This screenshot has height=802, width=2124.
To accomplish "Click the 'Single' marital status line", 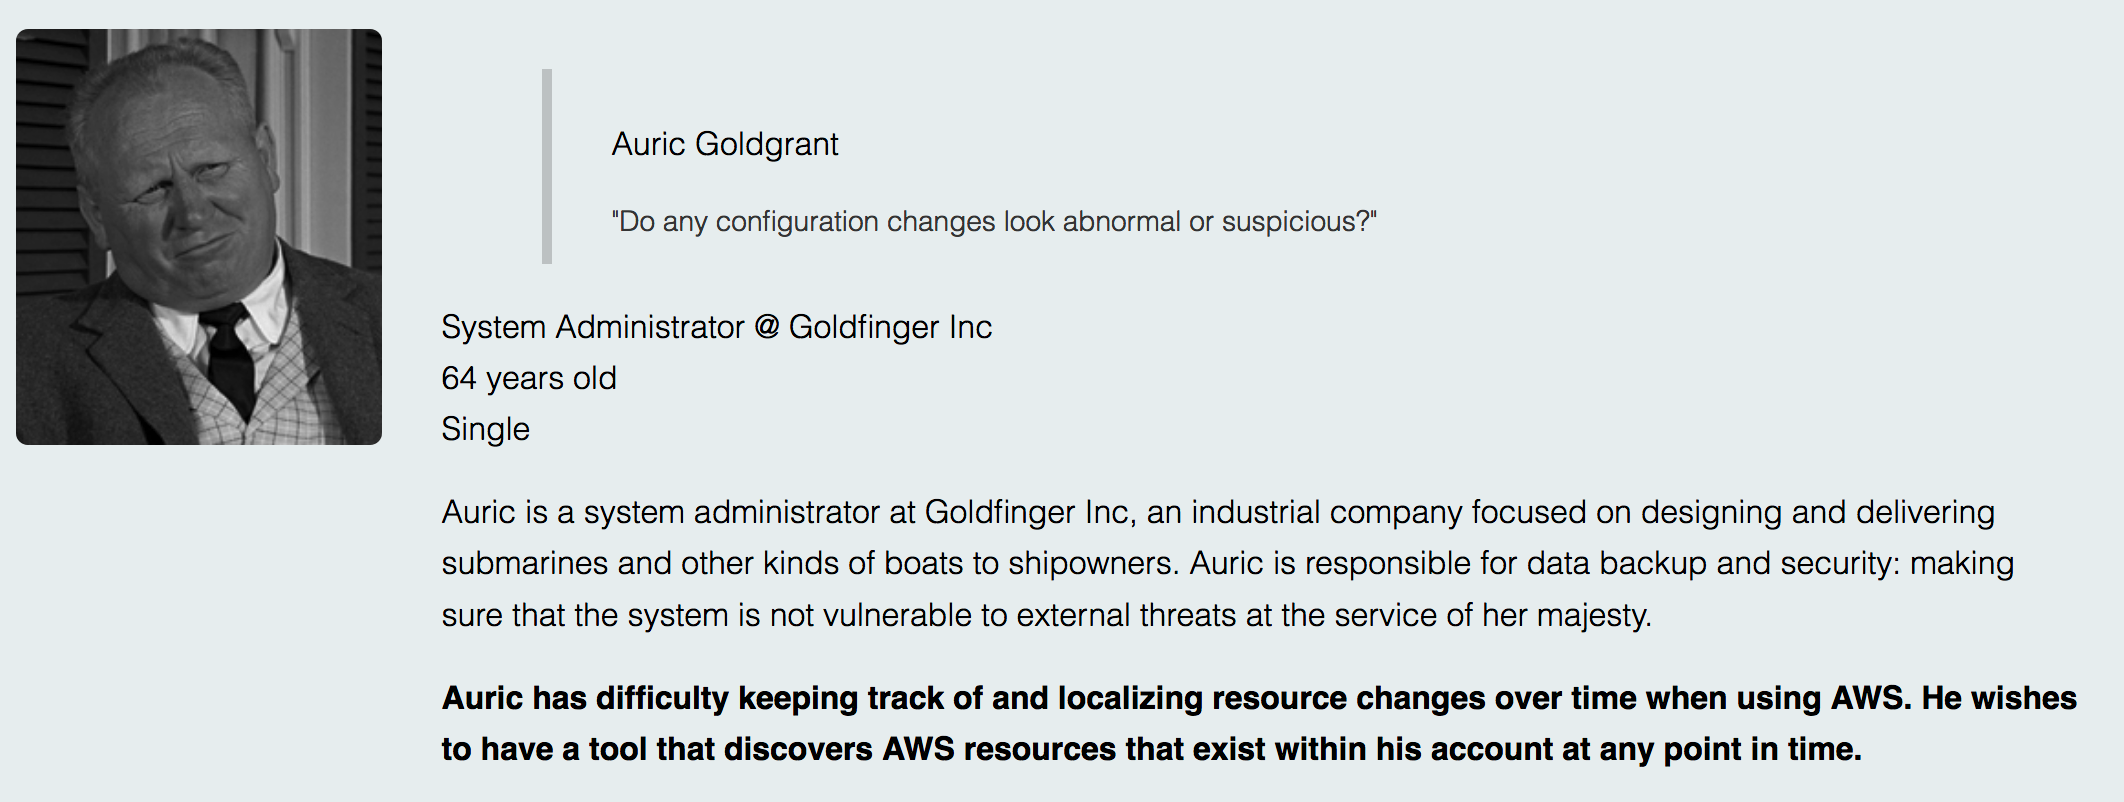I will [x=485, y=429].
